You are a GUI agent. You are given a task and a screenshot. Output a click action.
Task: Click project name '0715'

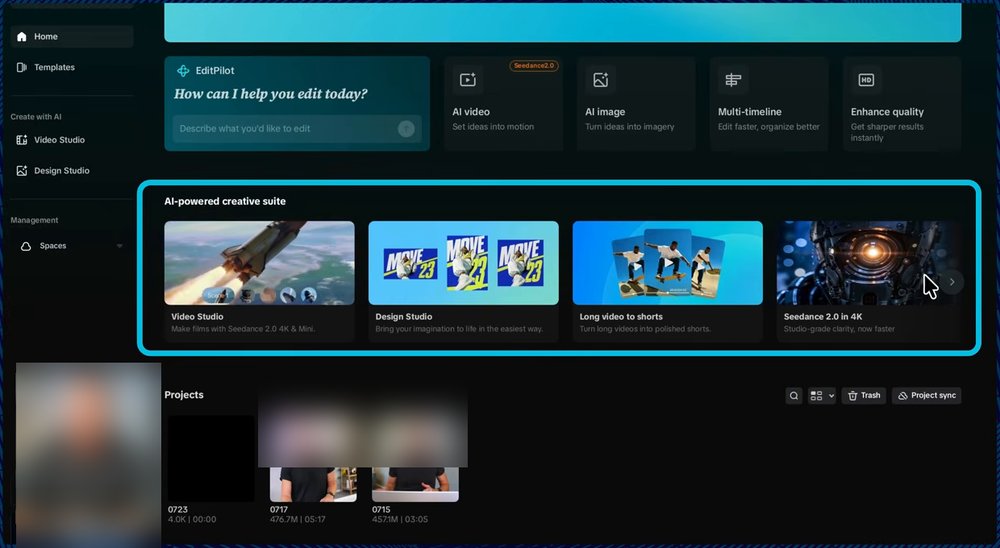click(381, 509)
